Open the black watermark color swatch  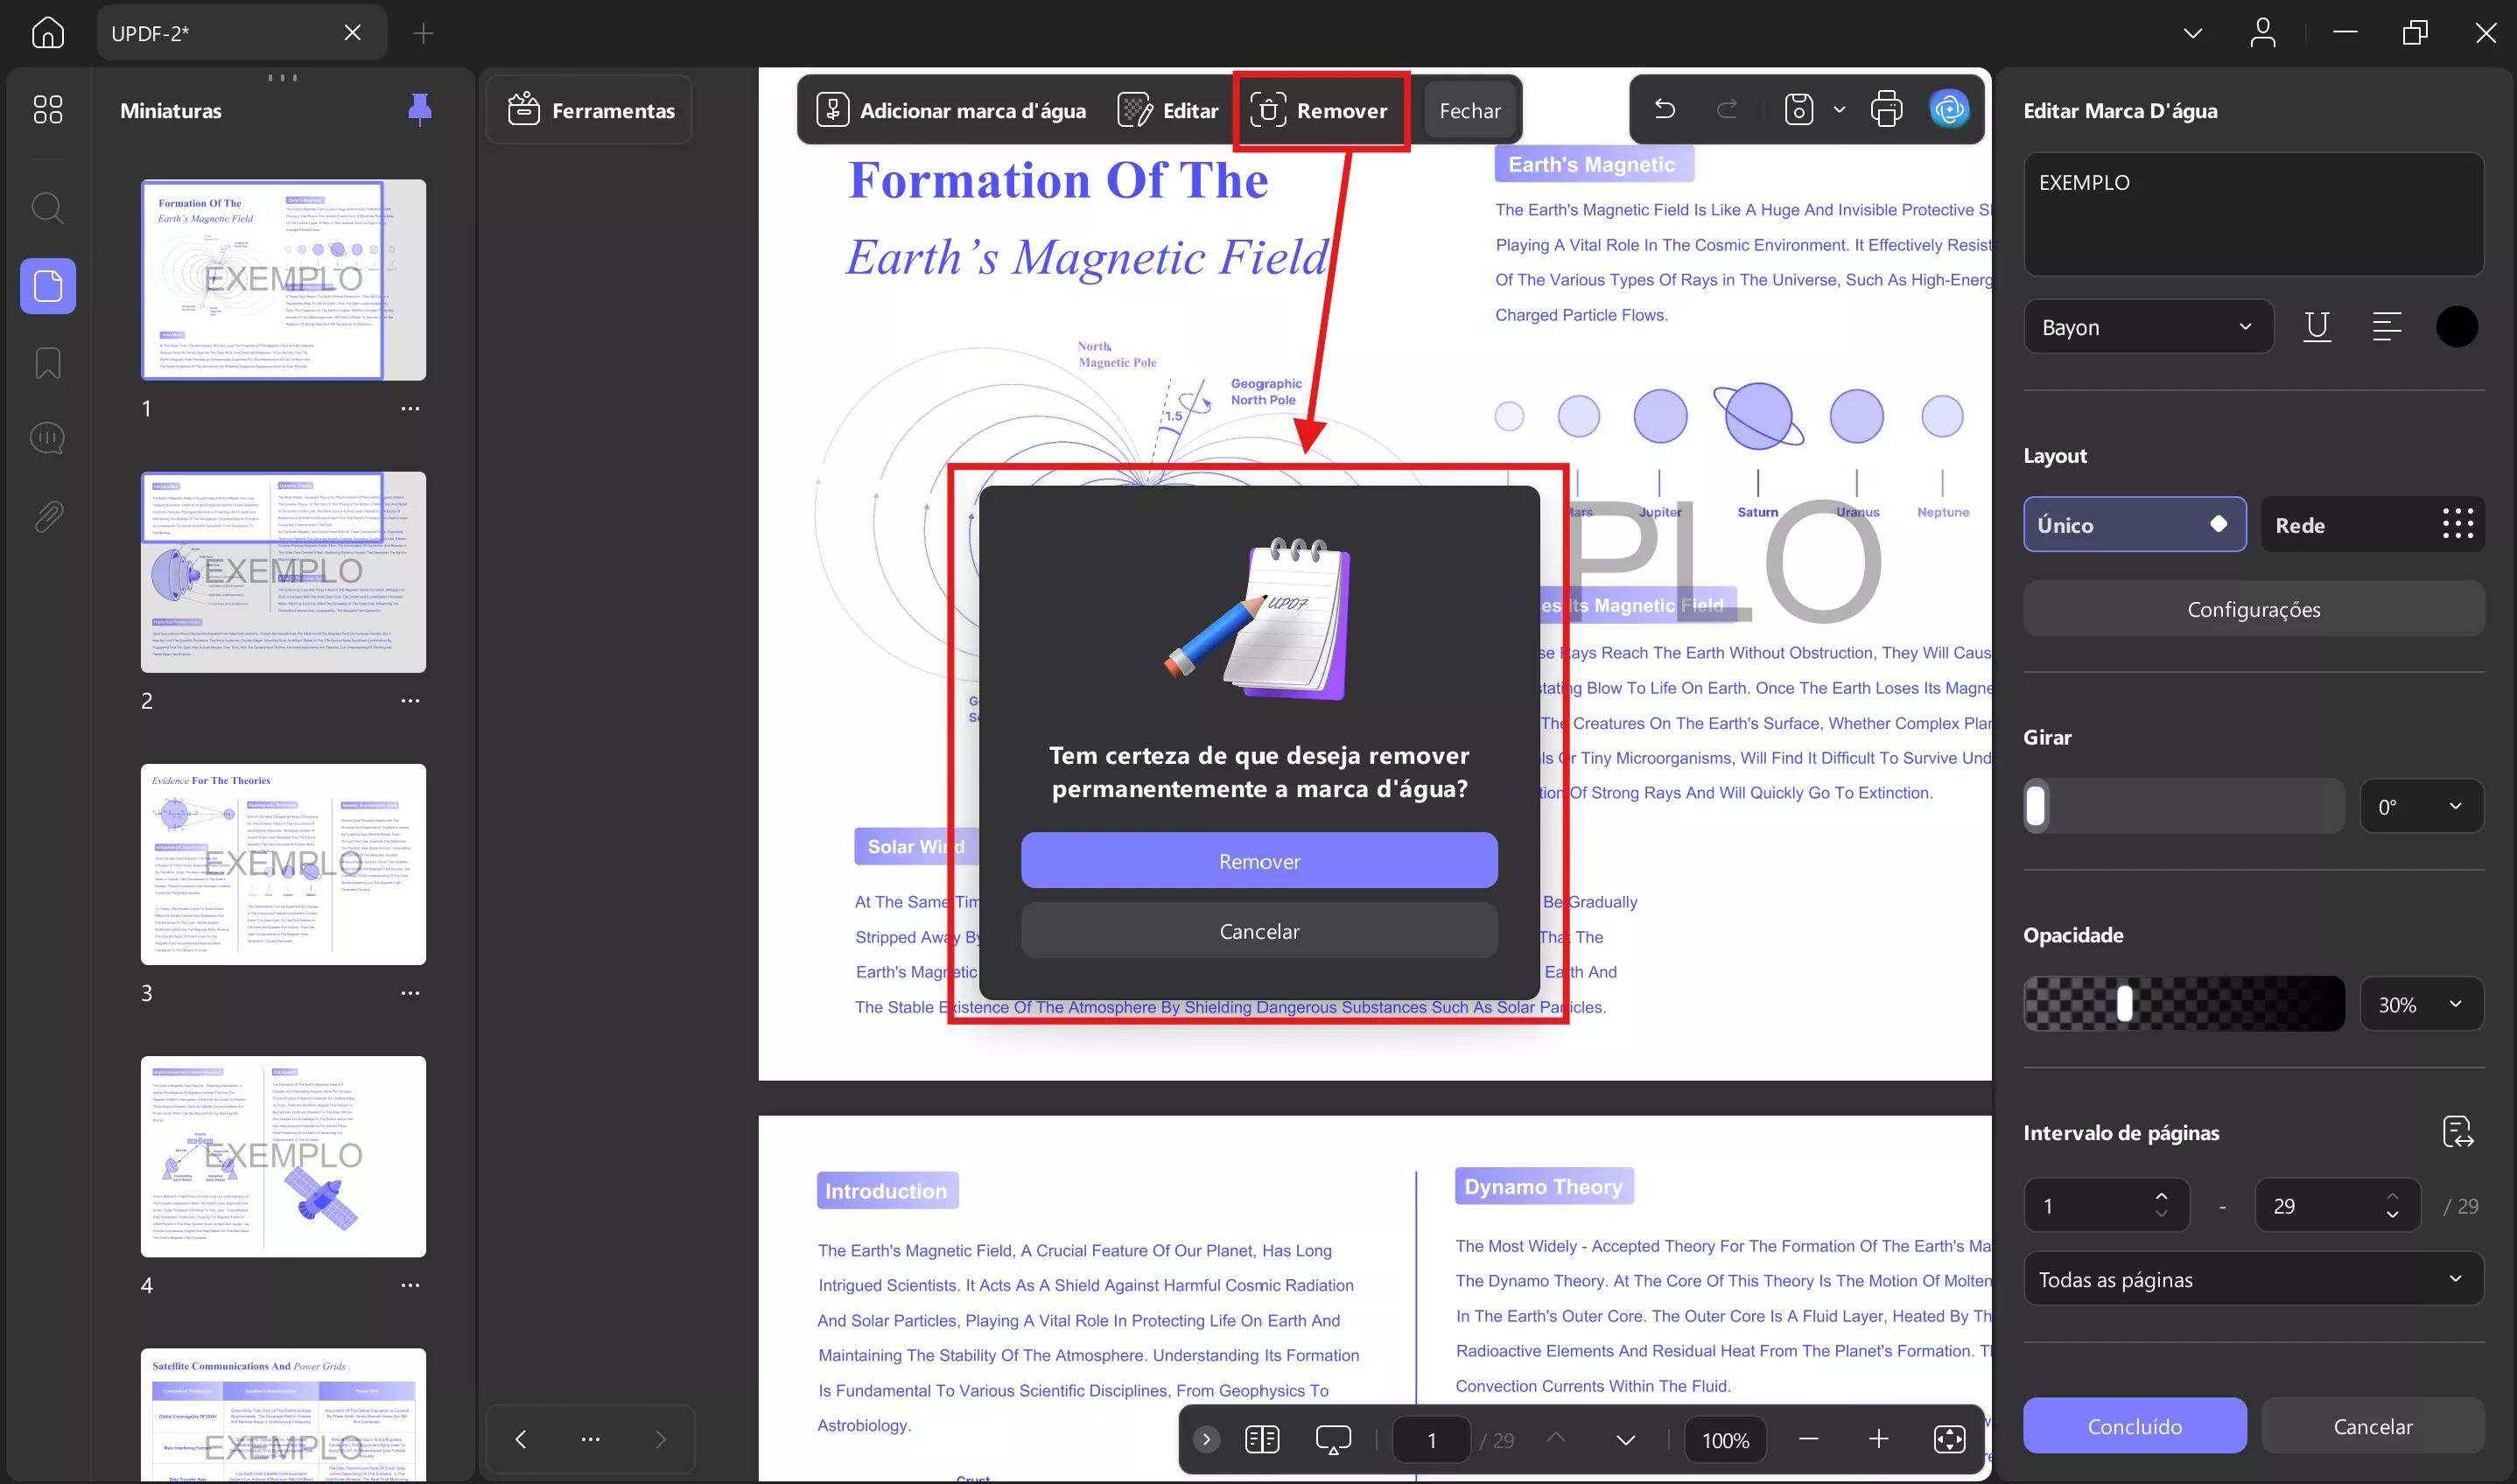pyautogui.click(x=2456, y=326)
